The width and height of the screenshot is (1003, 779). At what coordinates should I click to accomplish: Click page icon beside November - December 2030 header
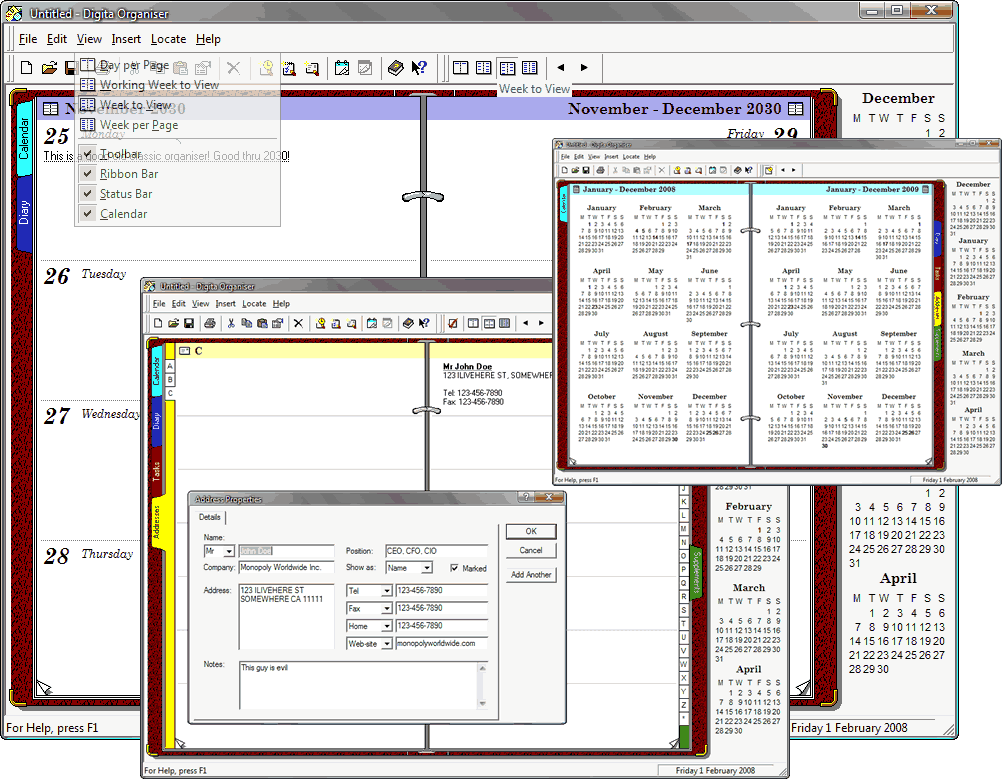[796, 109]
